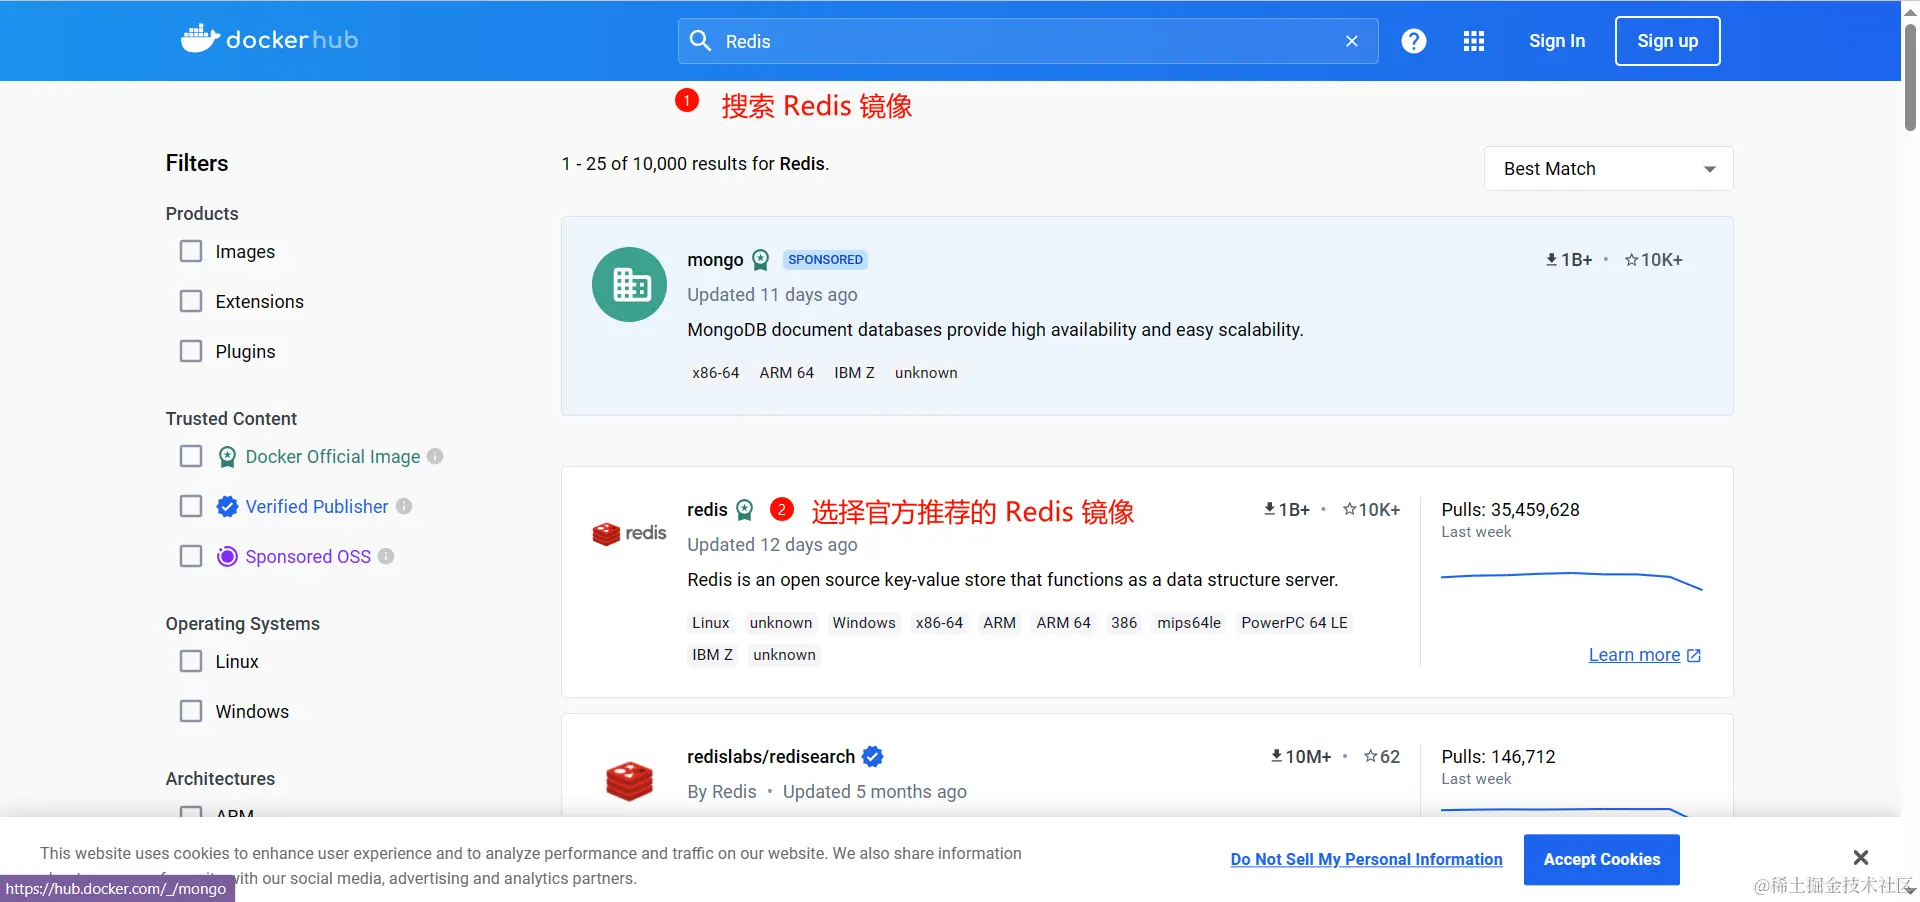
Task: Click the Sponsored OSS purple icon
Action: tap(228, 556)
